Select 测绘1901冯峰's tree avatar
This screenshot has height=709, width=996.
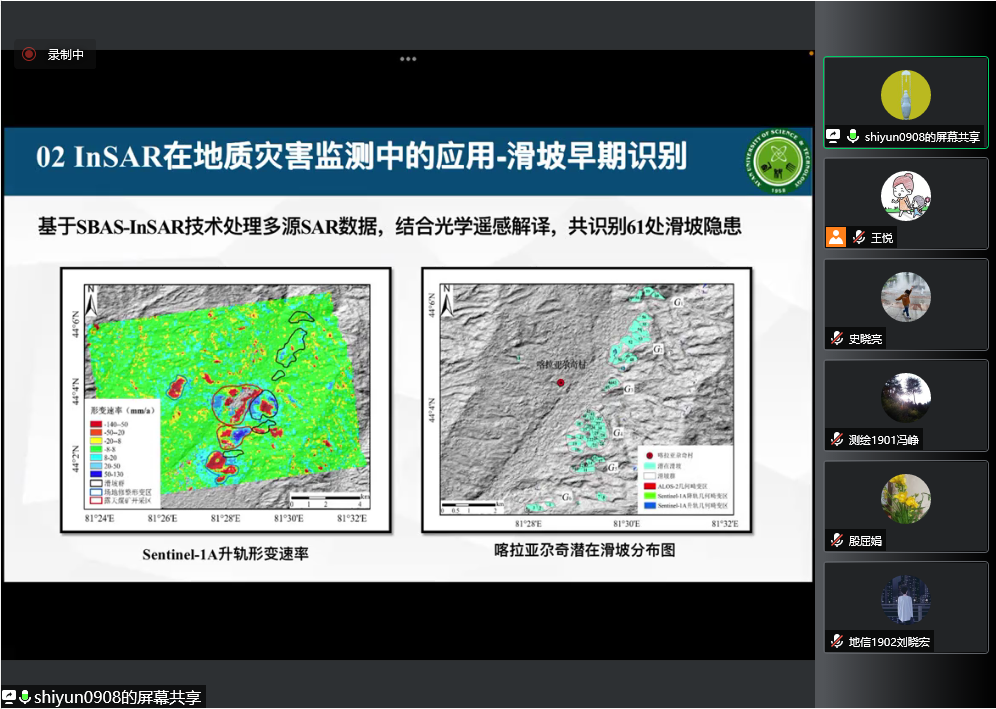905,398
